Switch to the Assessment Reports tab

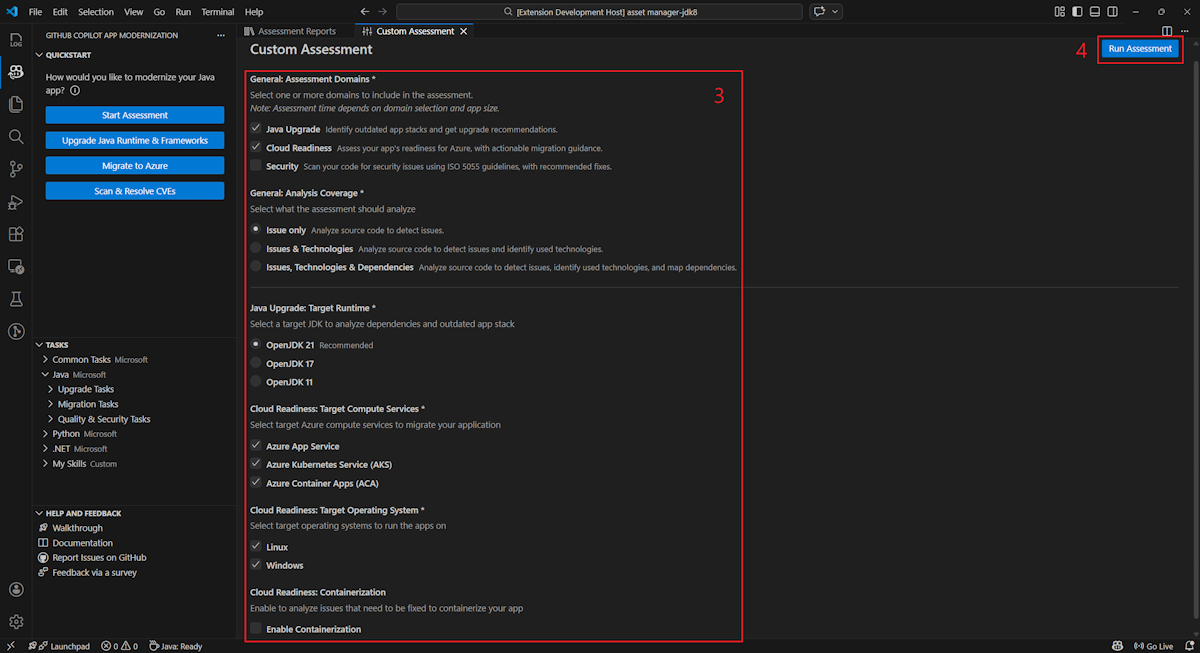(296, 31)
